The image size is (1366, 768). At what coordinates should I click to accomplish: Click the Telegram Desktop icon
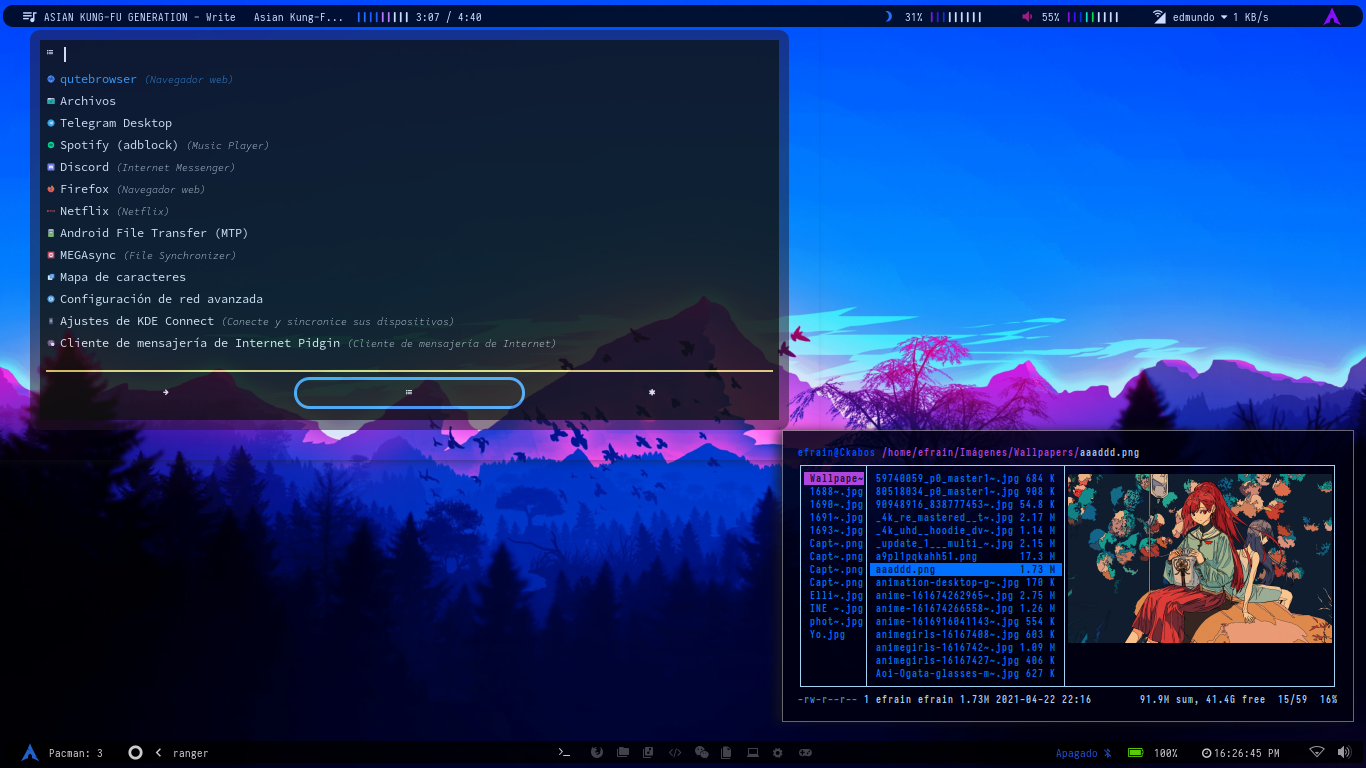click(x=51, y=123)
